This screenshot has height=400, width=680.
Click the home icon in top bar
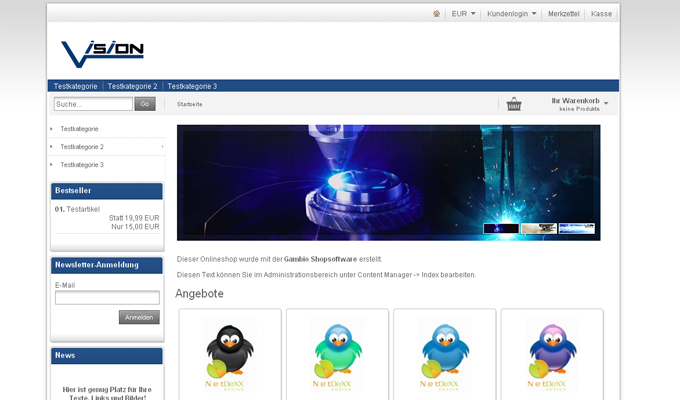(x=436, y=14)
